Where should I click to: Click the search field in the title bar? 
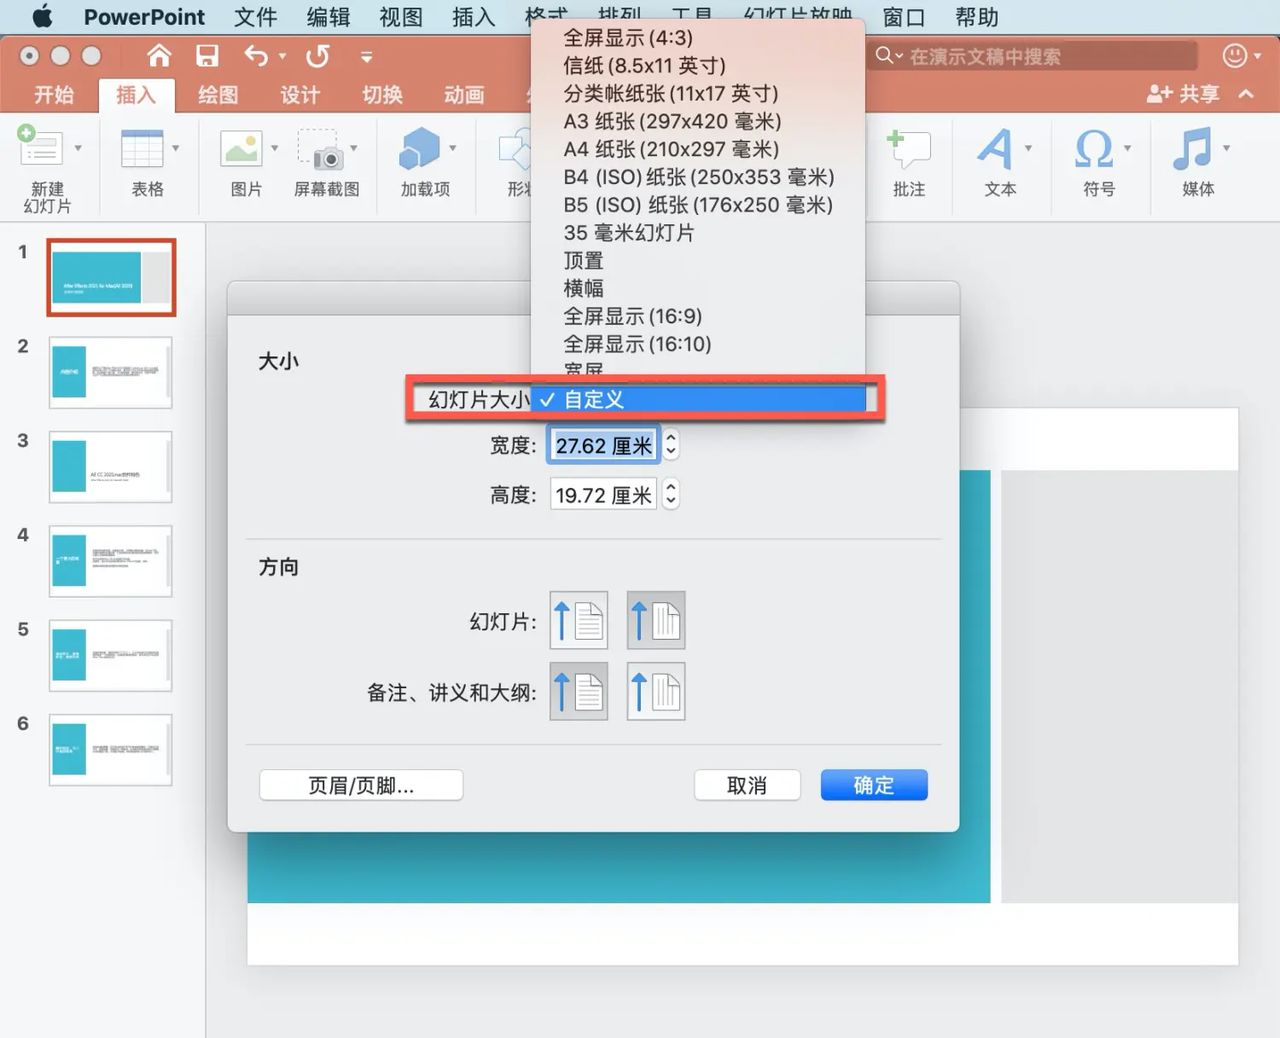tap(1034, 56)
